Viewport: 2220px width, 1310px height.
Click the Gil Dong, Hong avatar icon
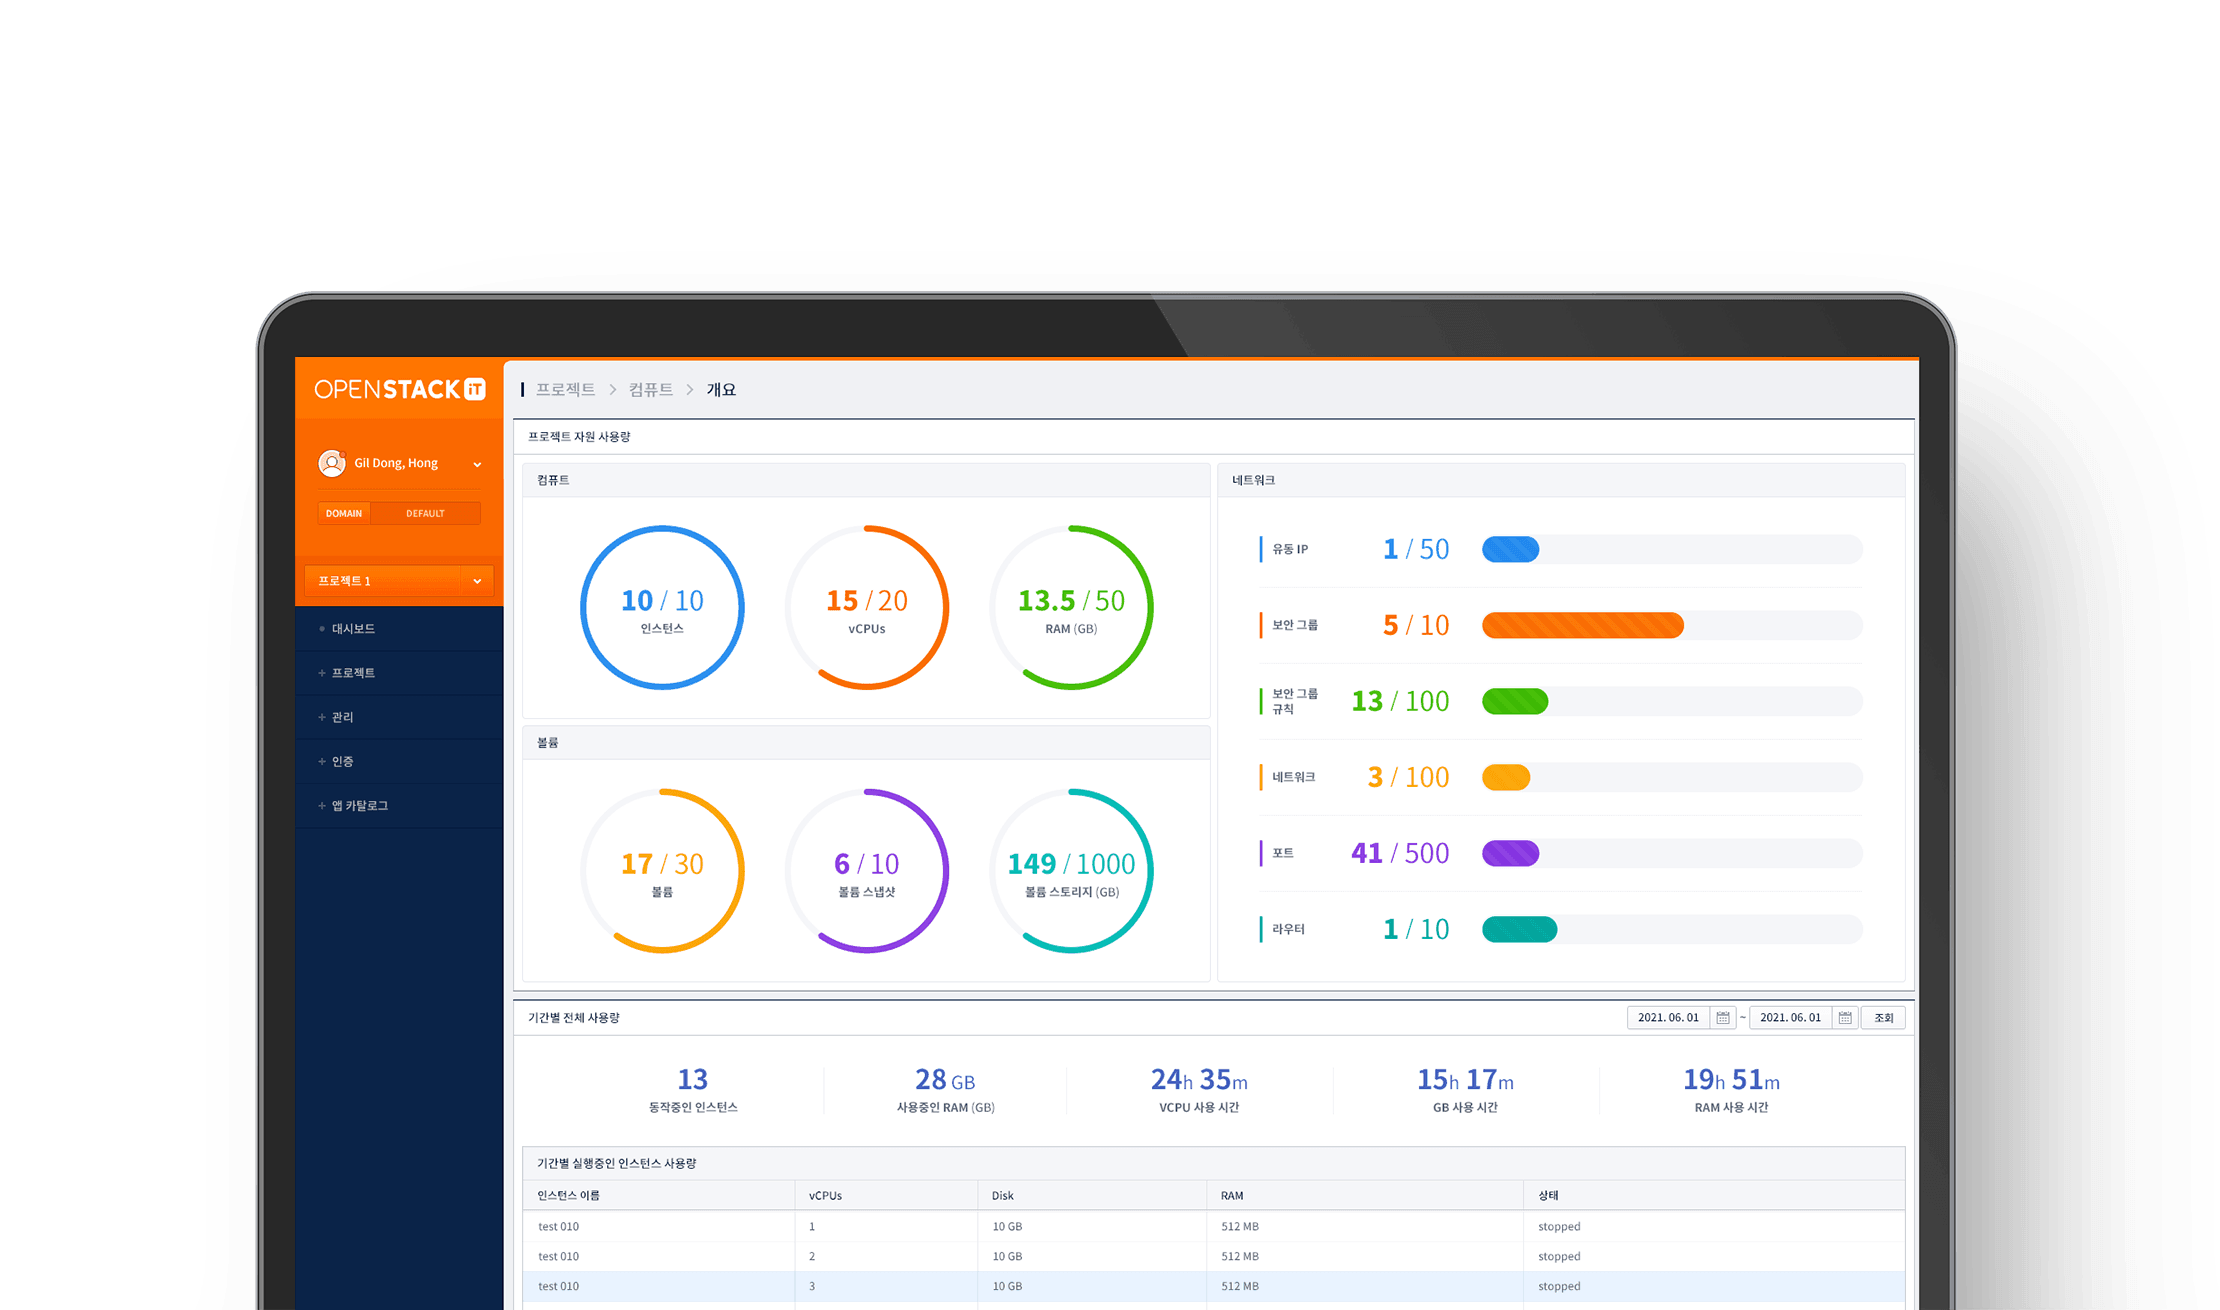(x=331, y=463)
